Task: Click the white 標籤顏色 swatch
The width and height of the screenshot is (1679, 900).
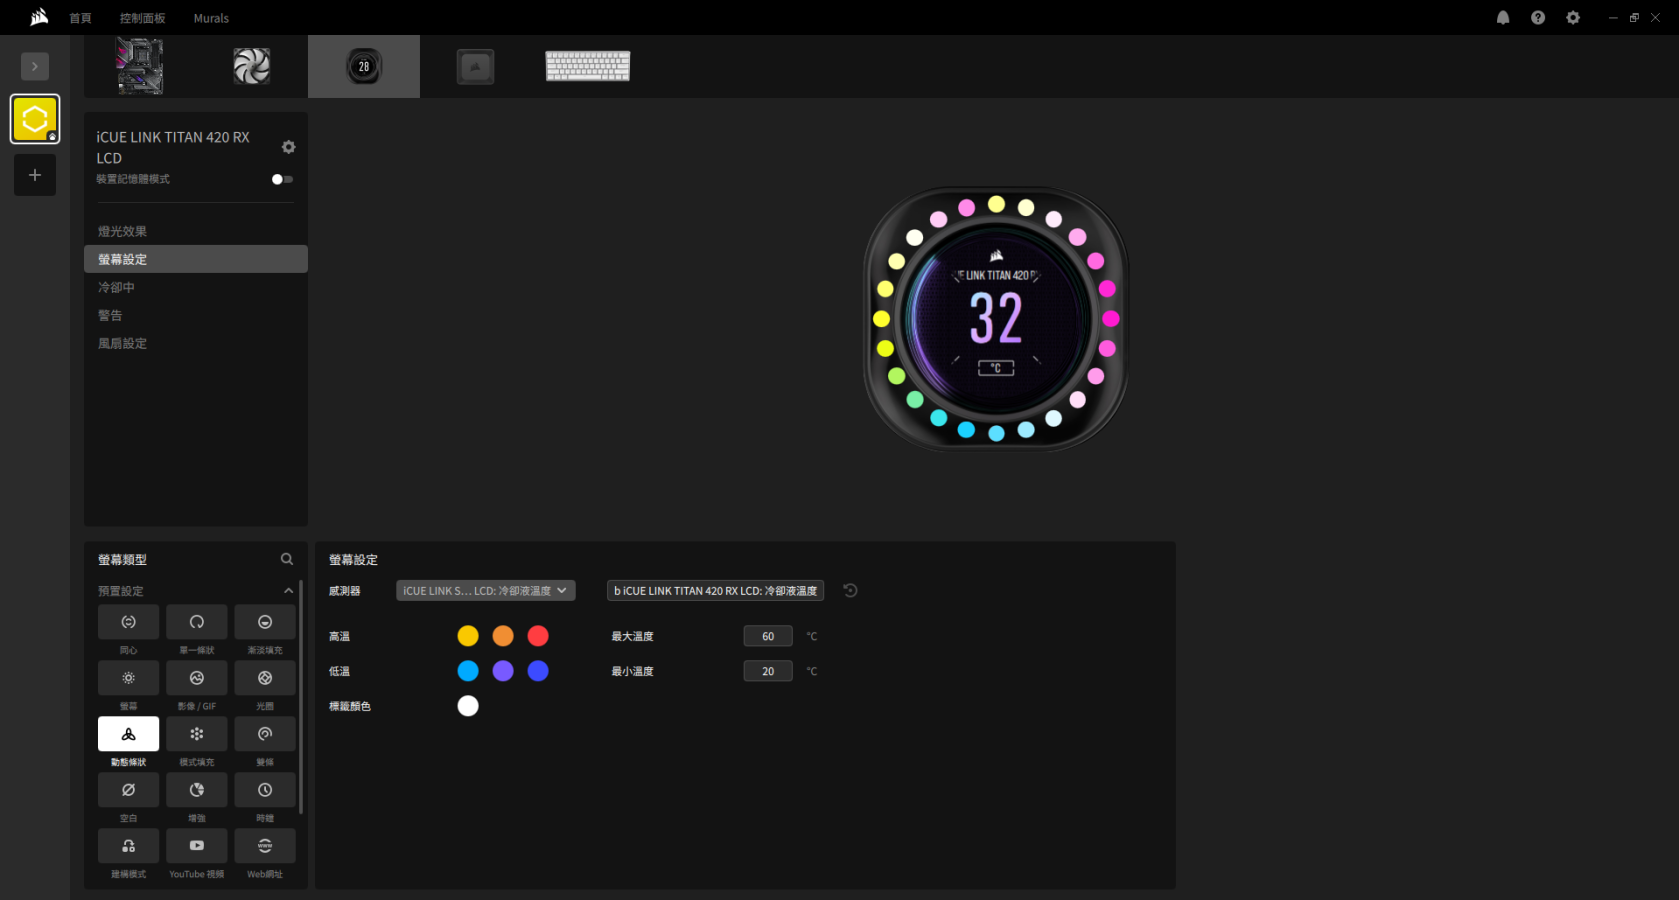Action: [468, 706]
